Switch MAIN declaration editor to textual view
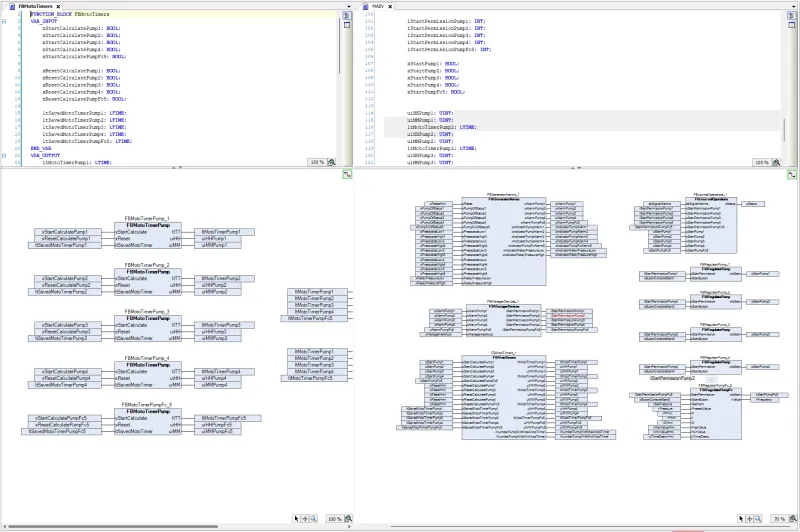Viewport: 800px width, 532px height. coord(792,17)
